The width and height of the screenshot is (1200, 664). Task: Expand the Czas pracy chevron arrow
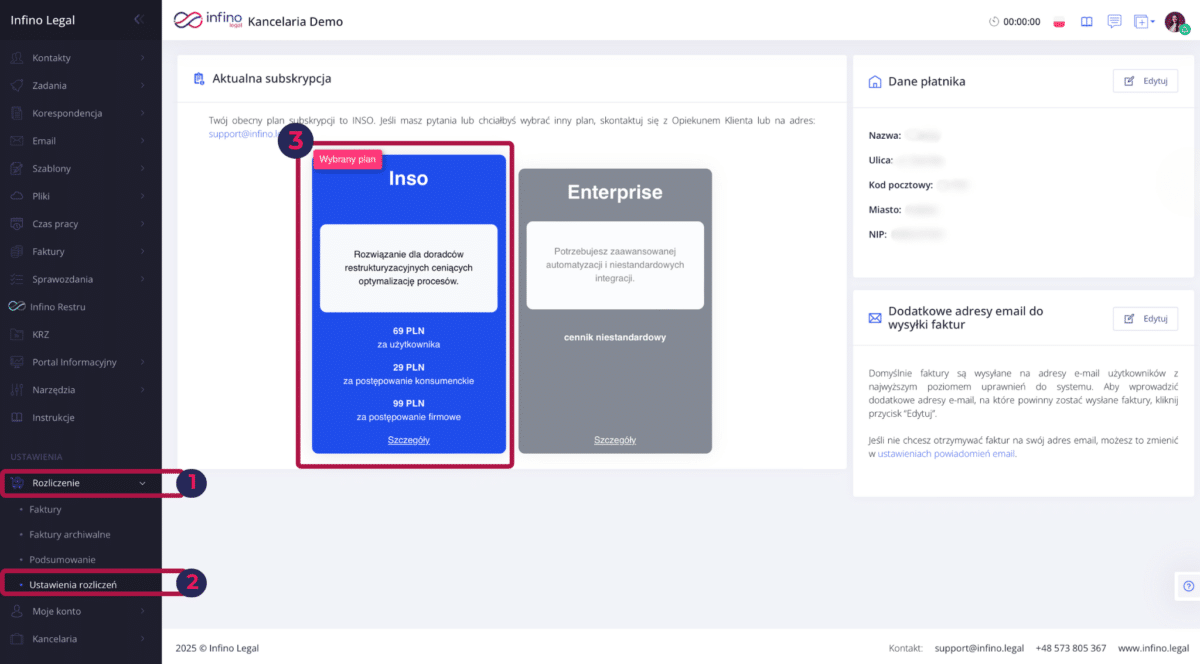click(x=143, y=224)
